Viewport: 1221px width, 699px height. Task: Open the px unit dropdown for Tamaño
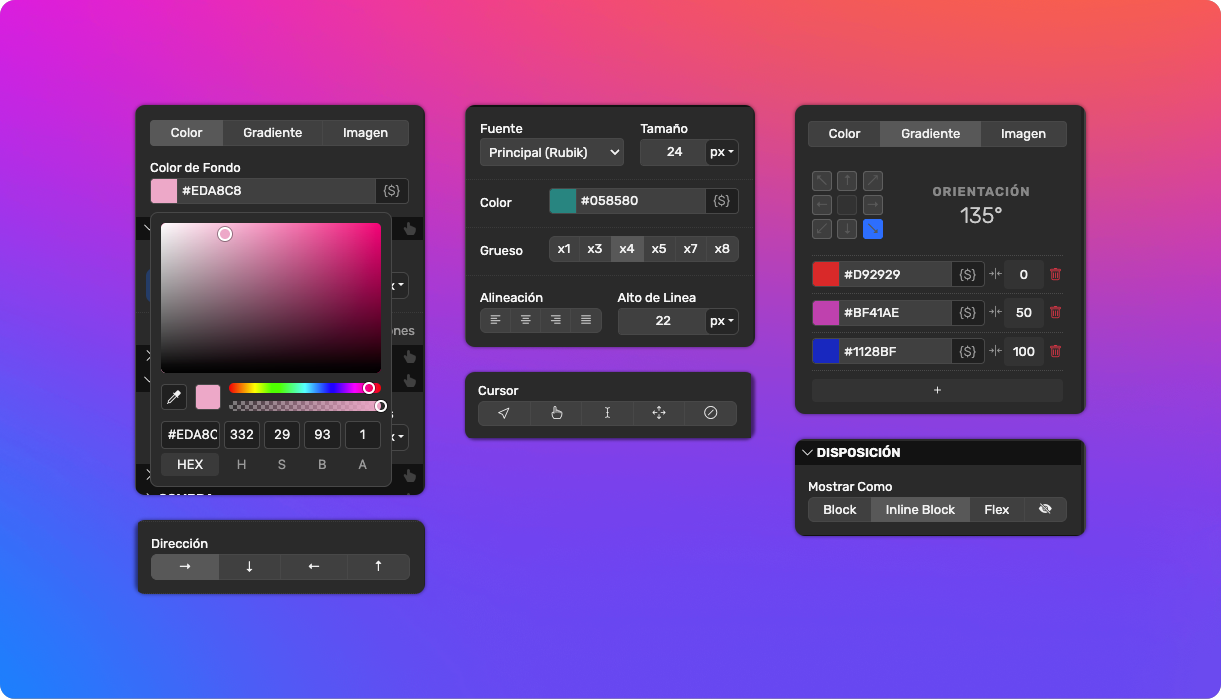pos(722,152)
